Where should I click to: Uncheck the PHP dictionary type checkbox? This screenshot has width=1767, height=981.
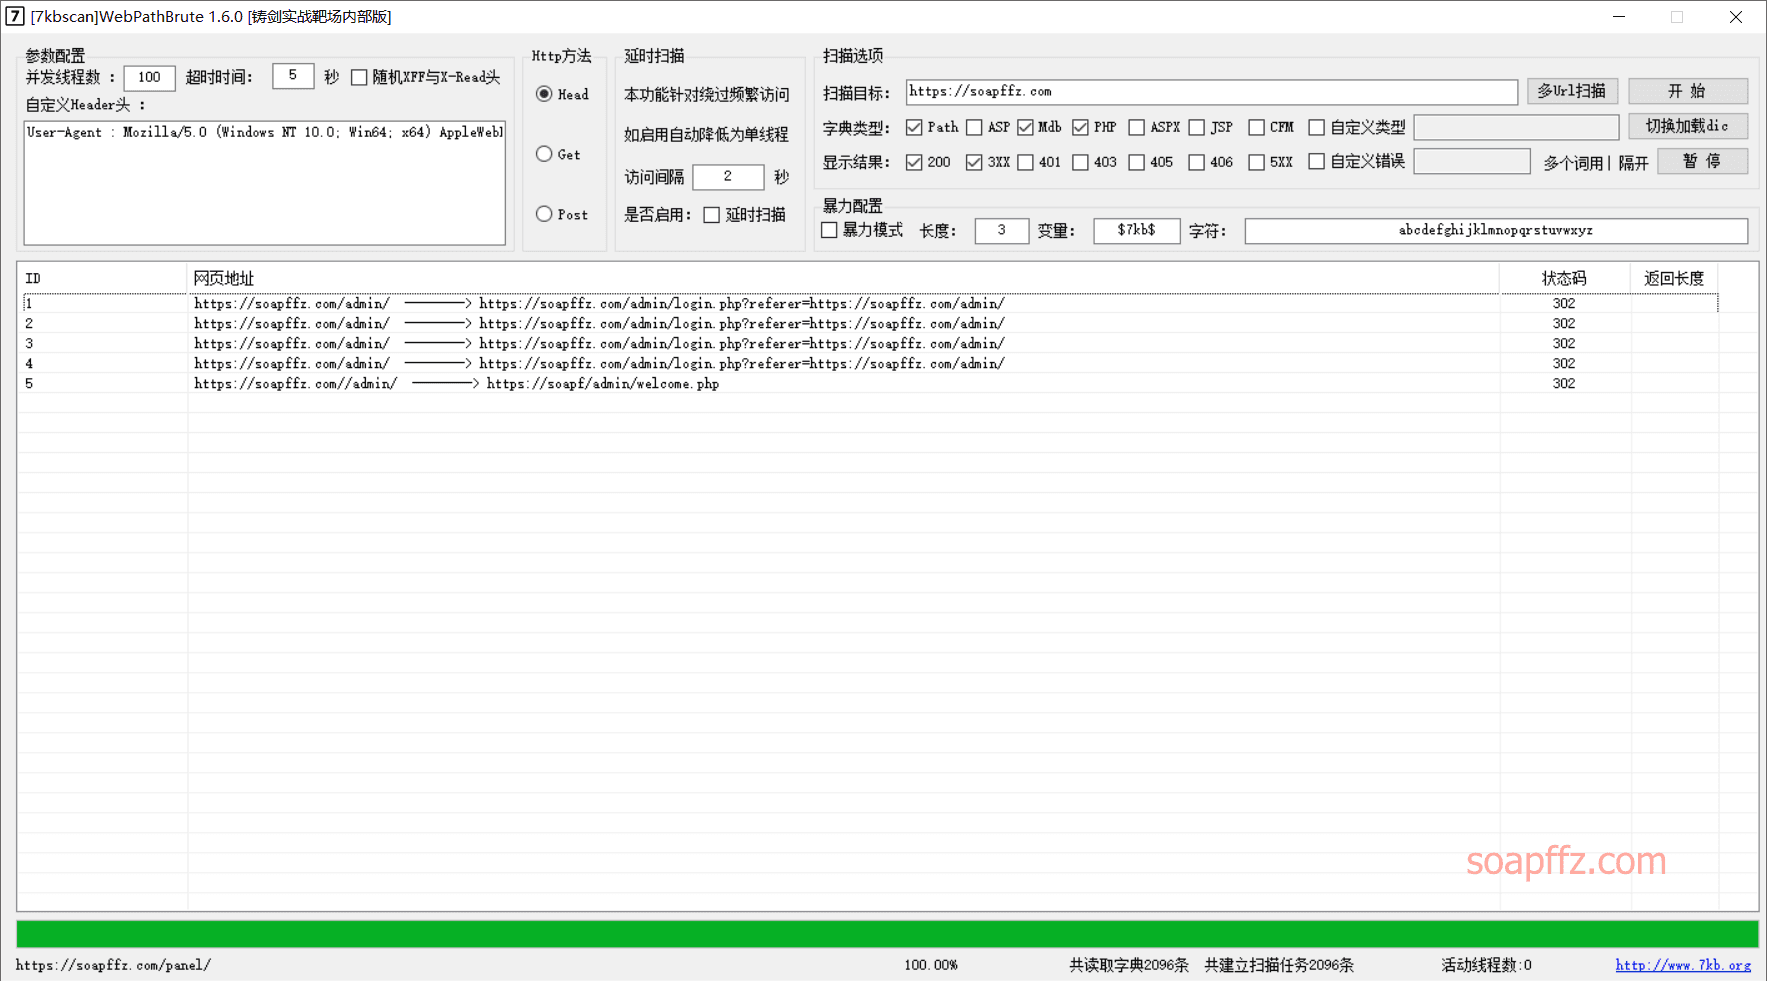[1080, 127]
